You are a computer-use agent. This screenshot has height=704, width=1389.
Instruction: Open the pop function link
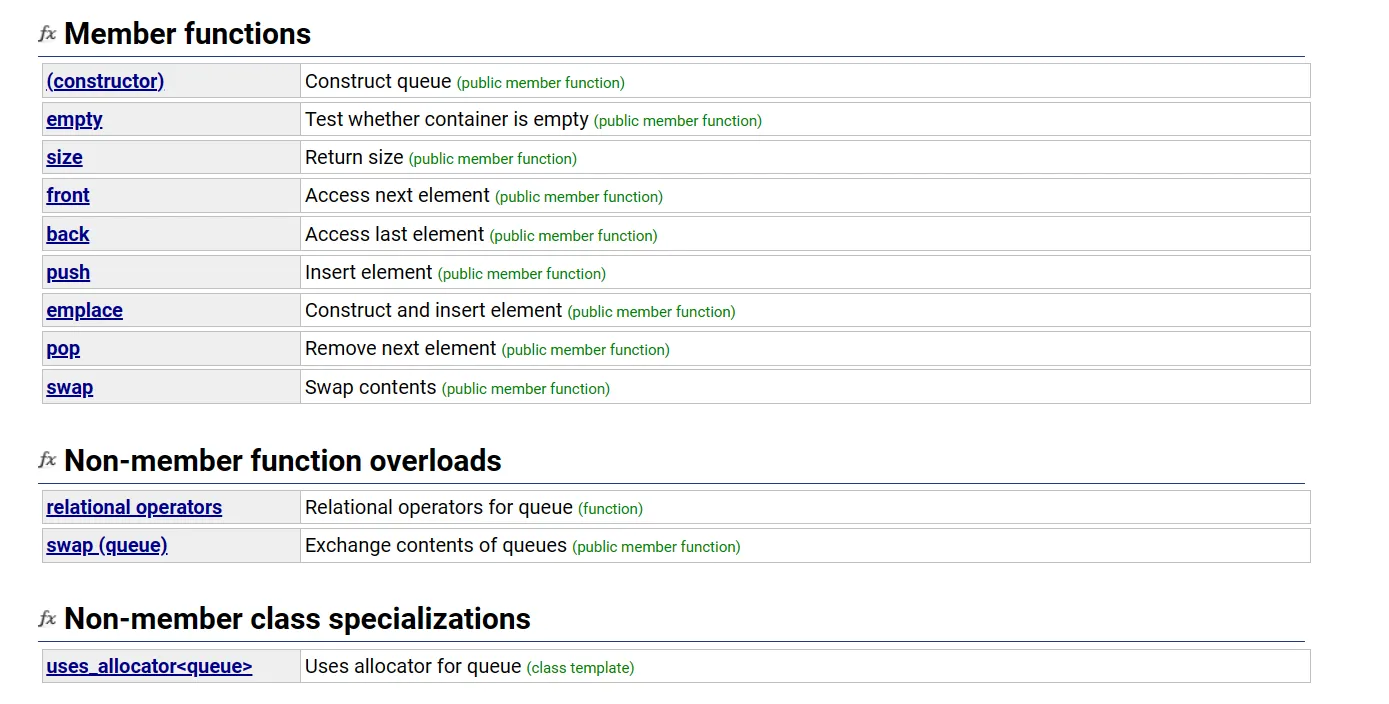[x=63, y=348]
